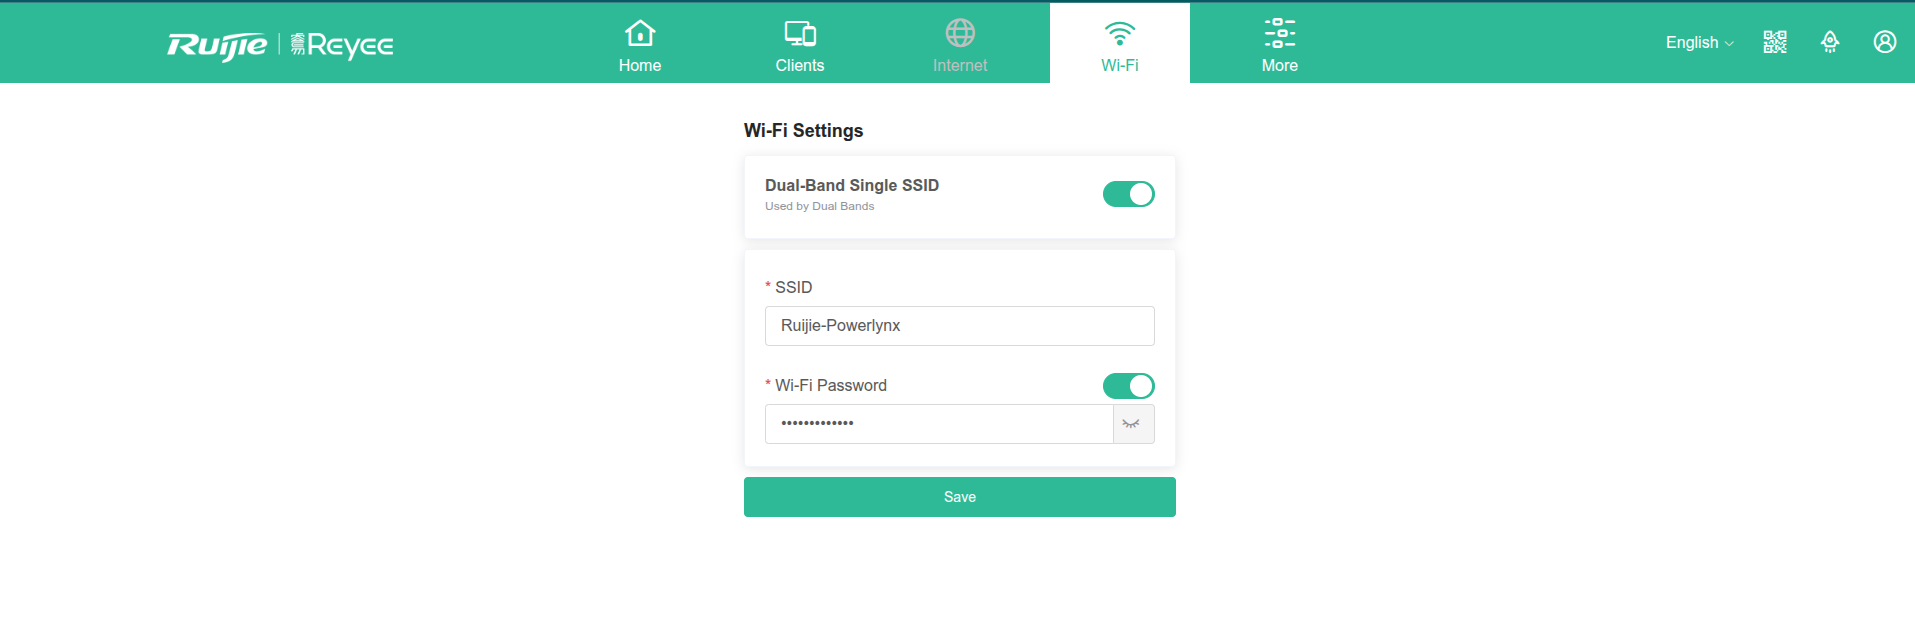The image size is (1915, 637).
Task: Open the QR code icon
Action: tap(1775, 42)
